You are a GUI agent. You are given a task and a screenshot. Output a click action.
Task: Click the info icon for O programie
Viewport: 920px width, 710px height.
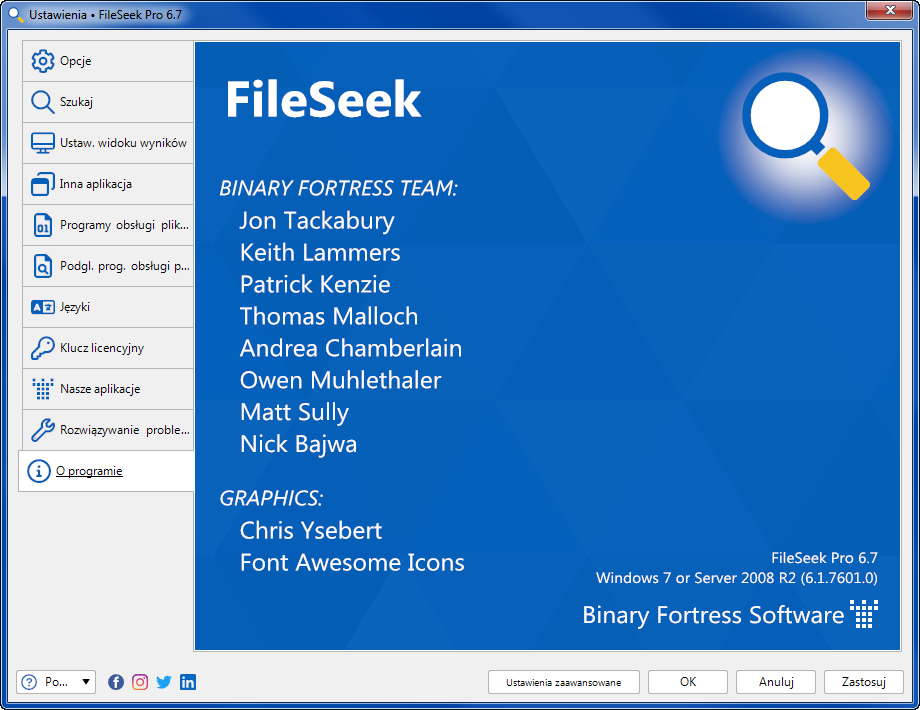tap(39, 471)
